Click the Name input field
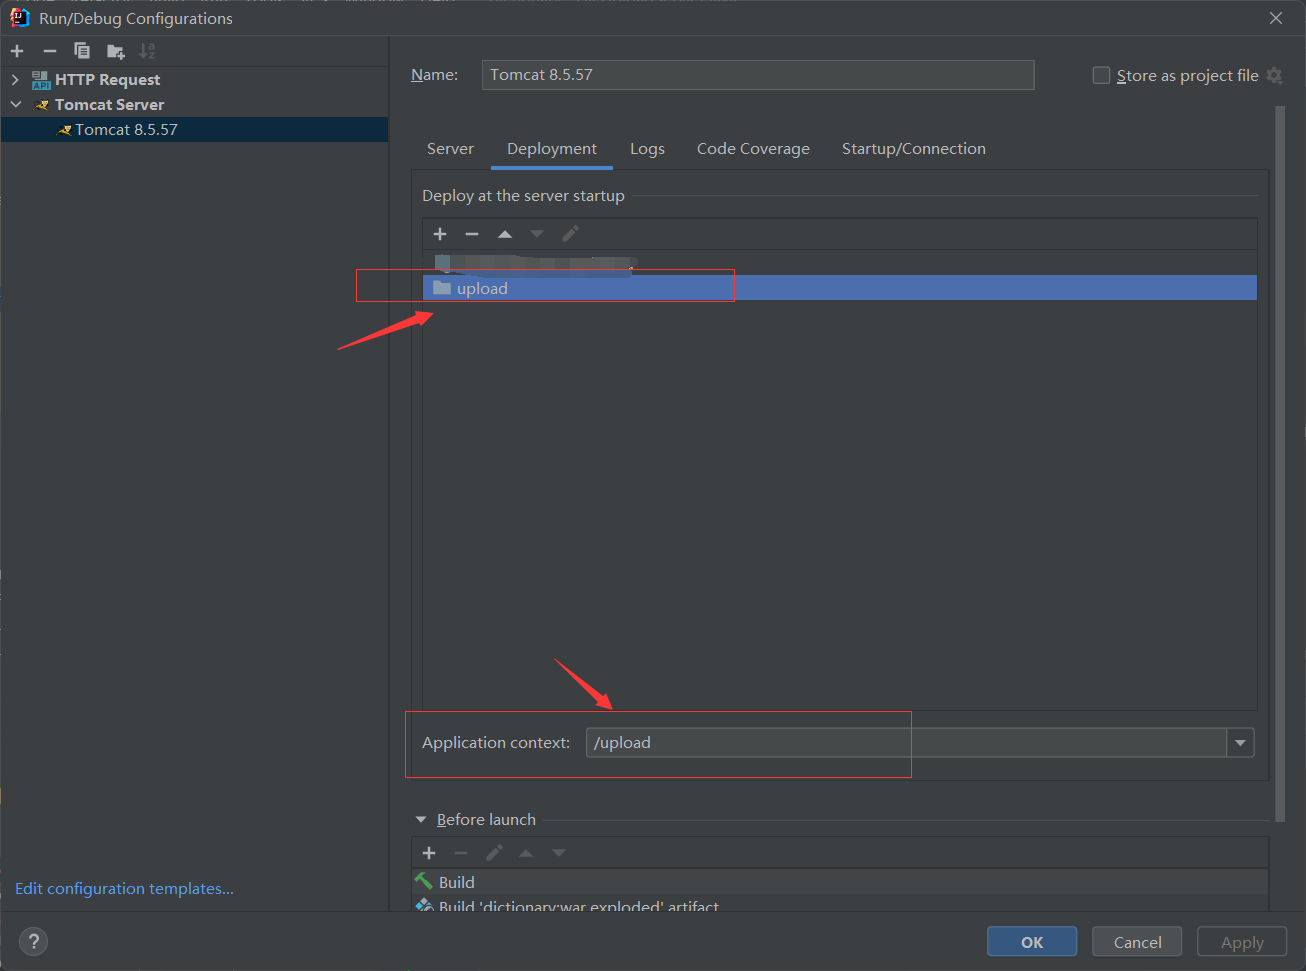1306x971 pixels. click(x=758, y=75)
